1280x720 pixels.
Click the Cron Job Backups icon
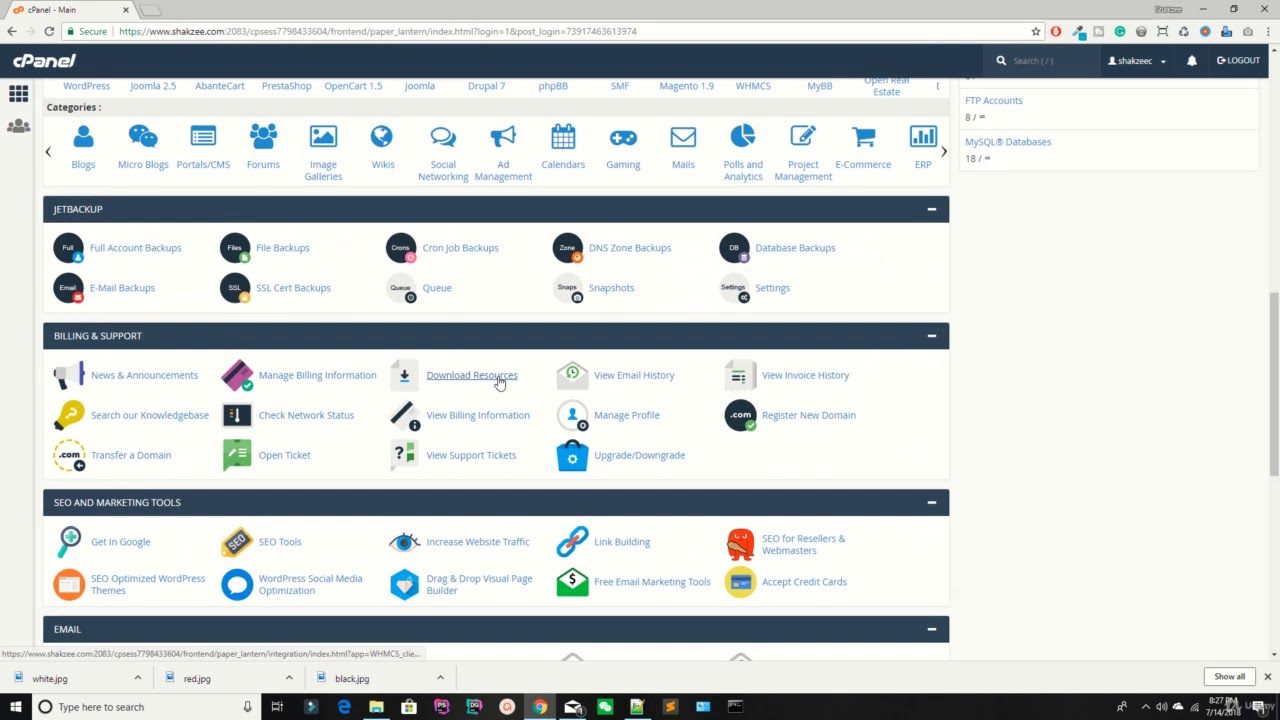tap(401, 248)
